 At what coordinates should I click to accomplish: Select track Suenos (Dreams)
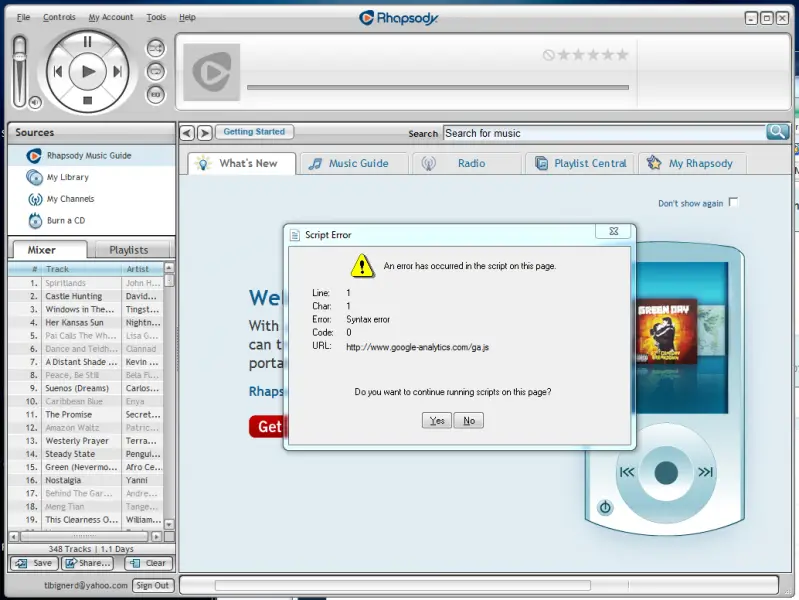pos(86,388)
